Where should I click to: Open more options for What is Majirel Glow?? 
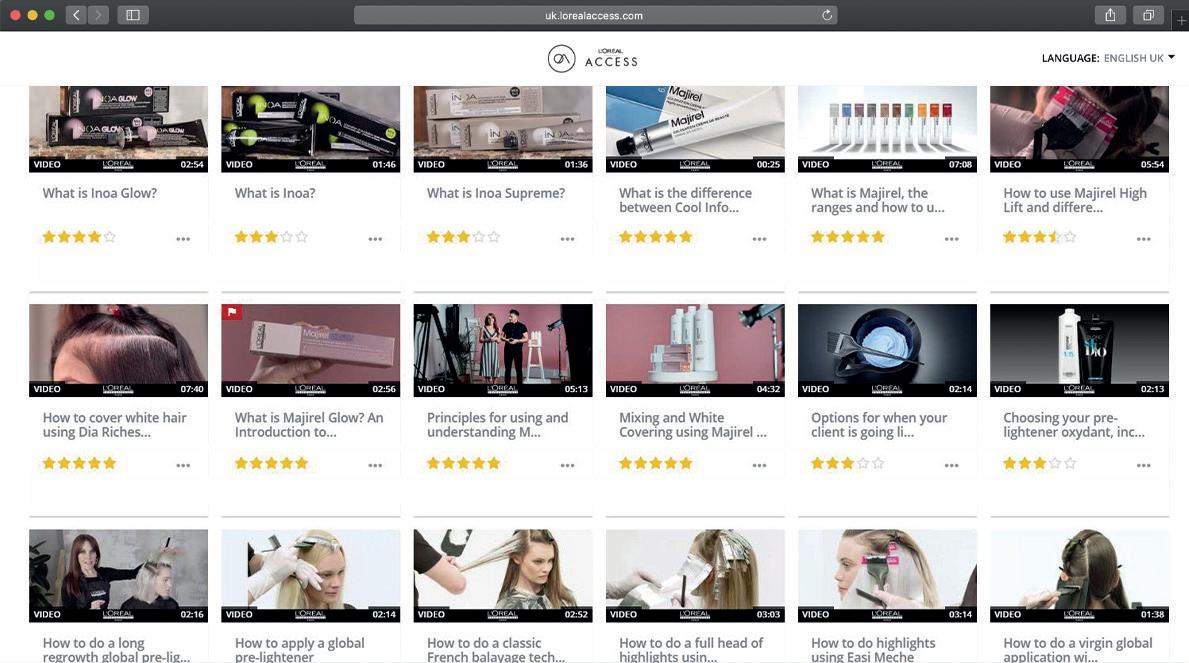tap(375, 465)
